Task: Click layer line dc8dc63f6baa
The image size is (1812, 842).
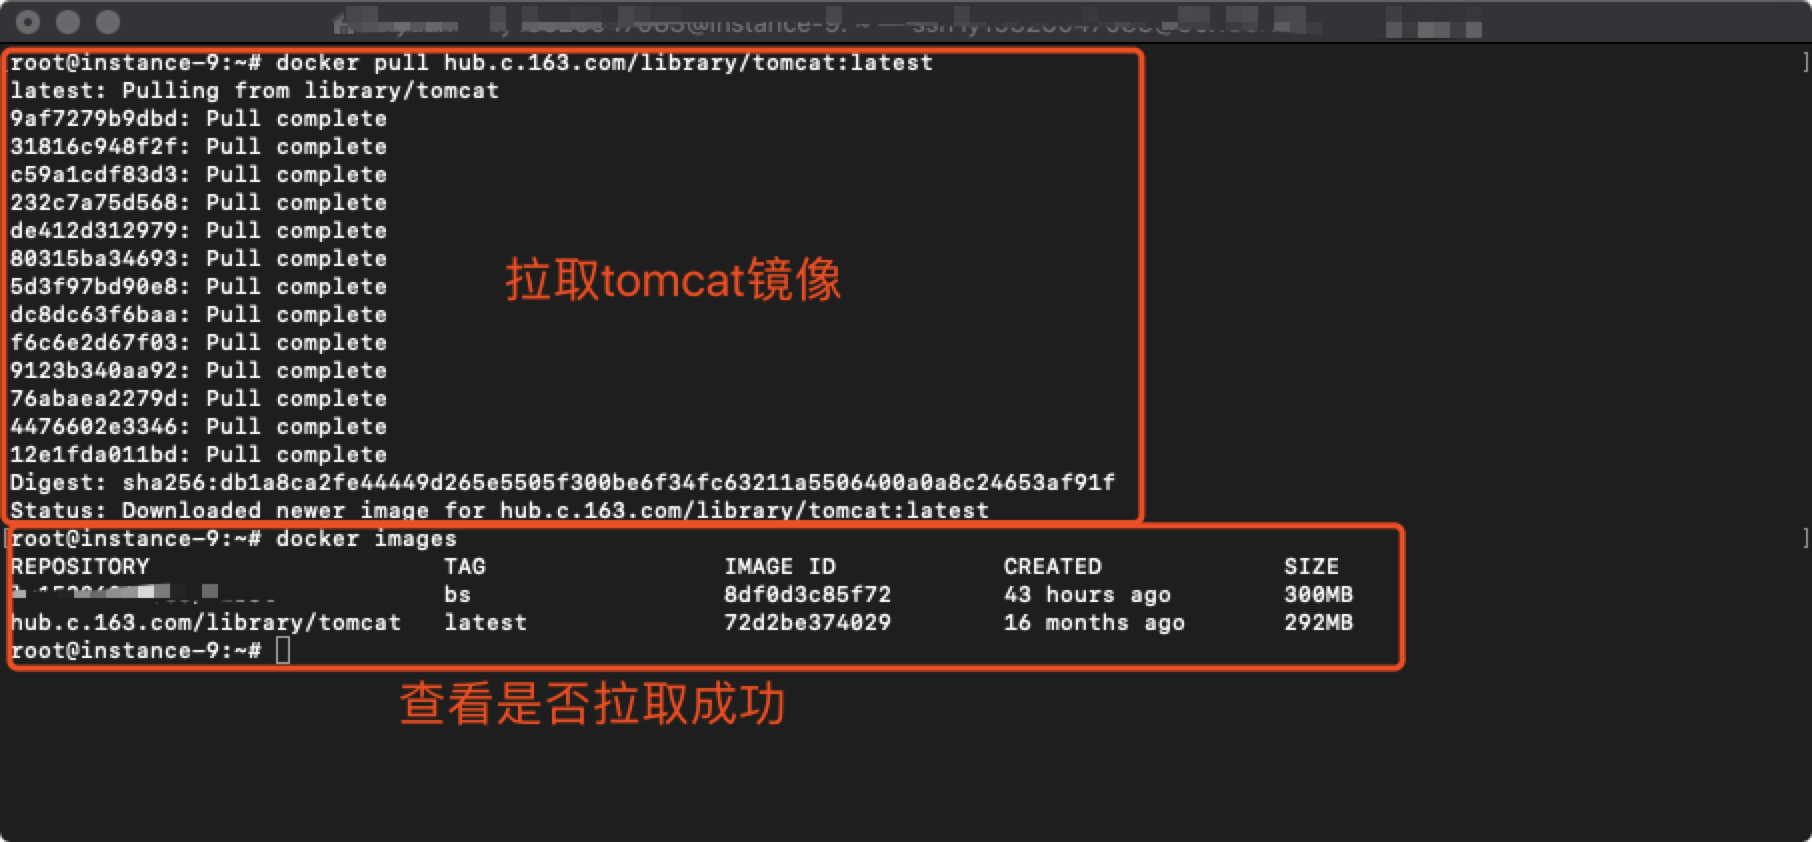Action: coord(198,315)
